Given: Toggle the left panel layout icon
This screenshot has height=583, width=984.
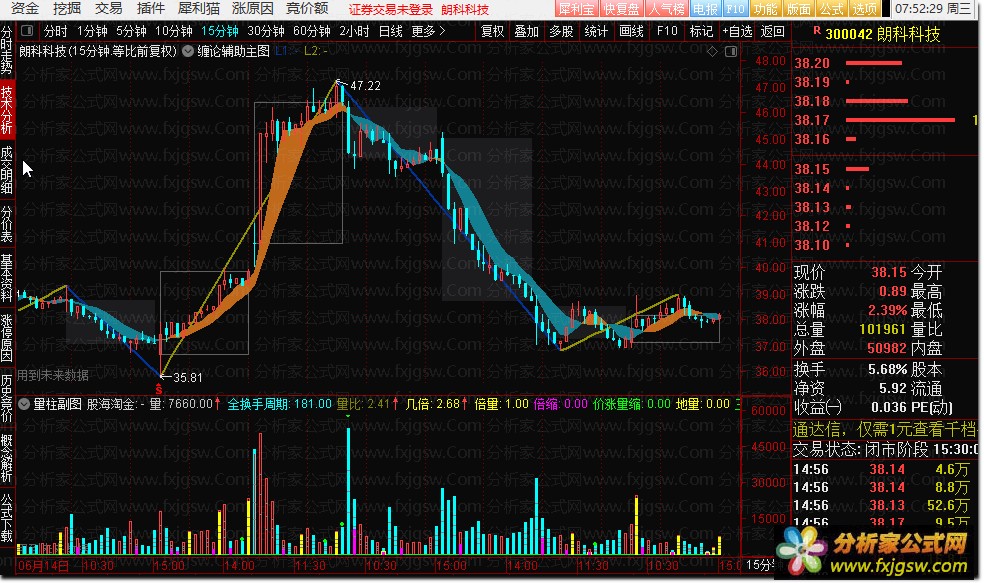Looking at the screenshot, I should (27, 30).
